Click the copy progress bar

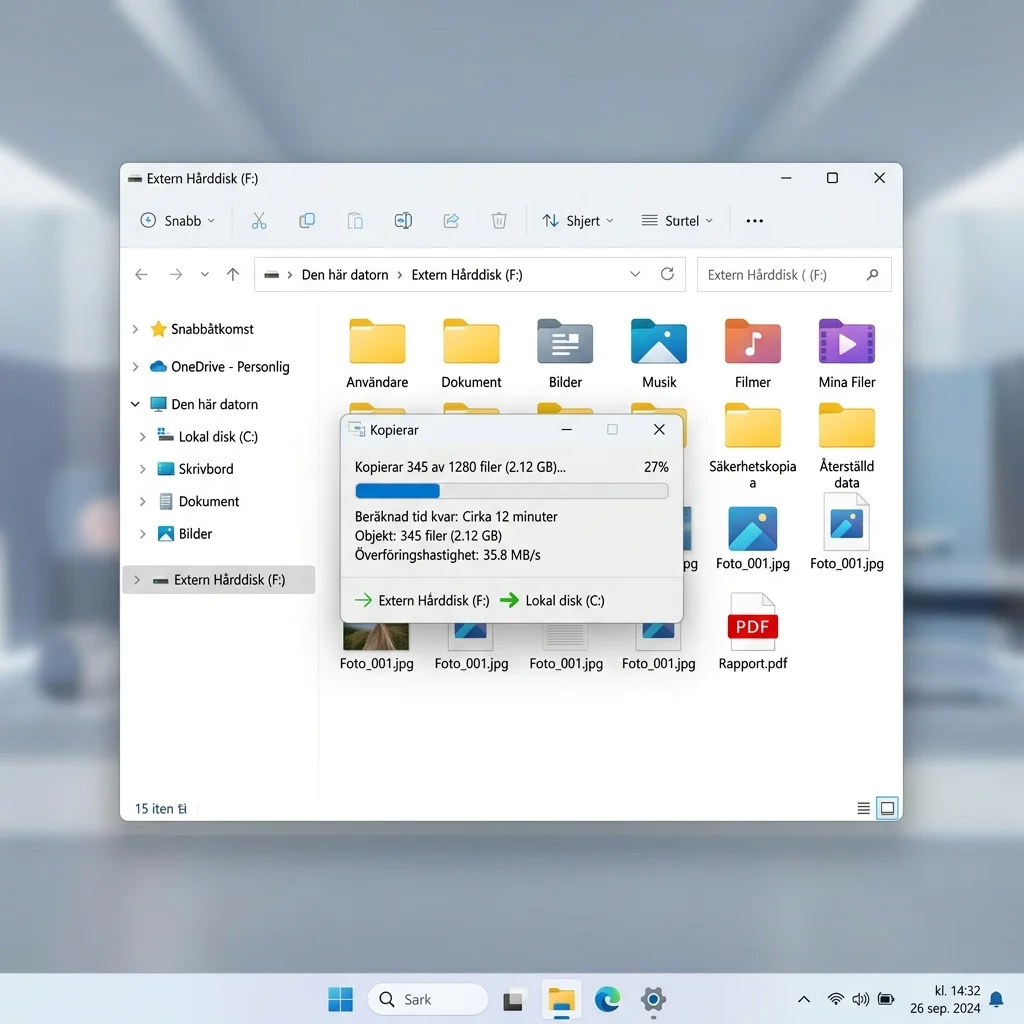pos(511,490)
